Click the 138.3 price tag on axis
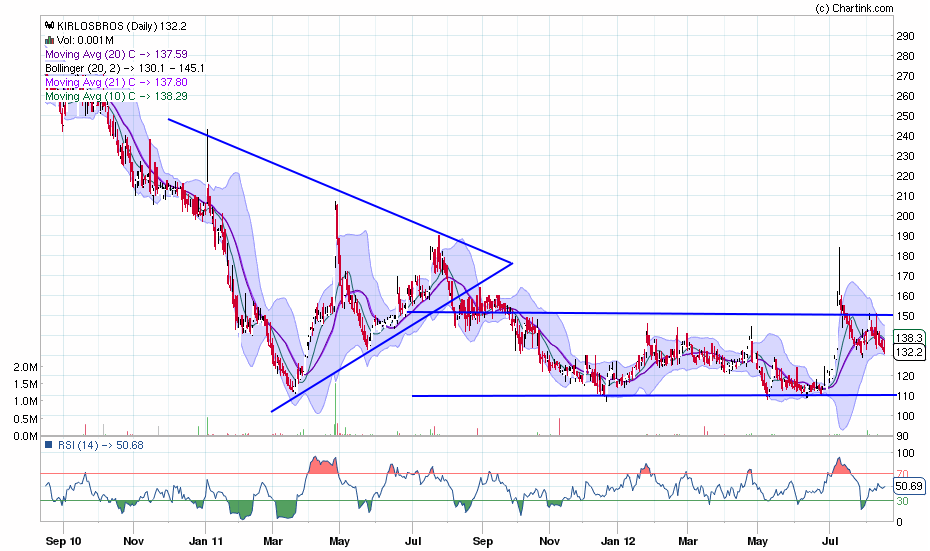Screen dimensions: 930x551 [x=909, y=337]
